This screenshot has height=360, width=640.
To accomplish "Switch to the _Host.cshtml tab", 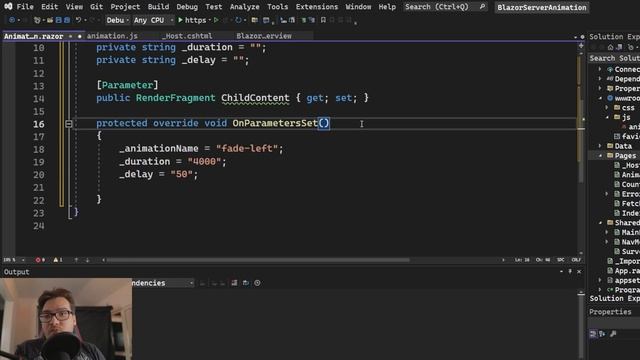I will (x=187, y=36).
